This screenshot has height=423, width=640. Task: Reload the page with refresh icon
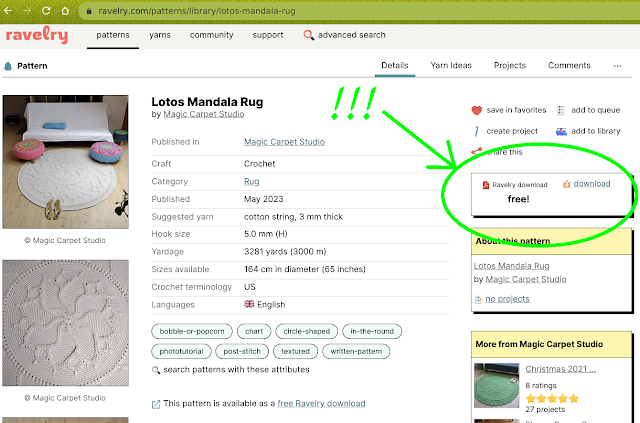pos(46,11)
